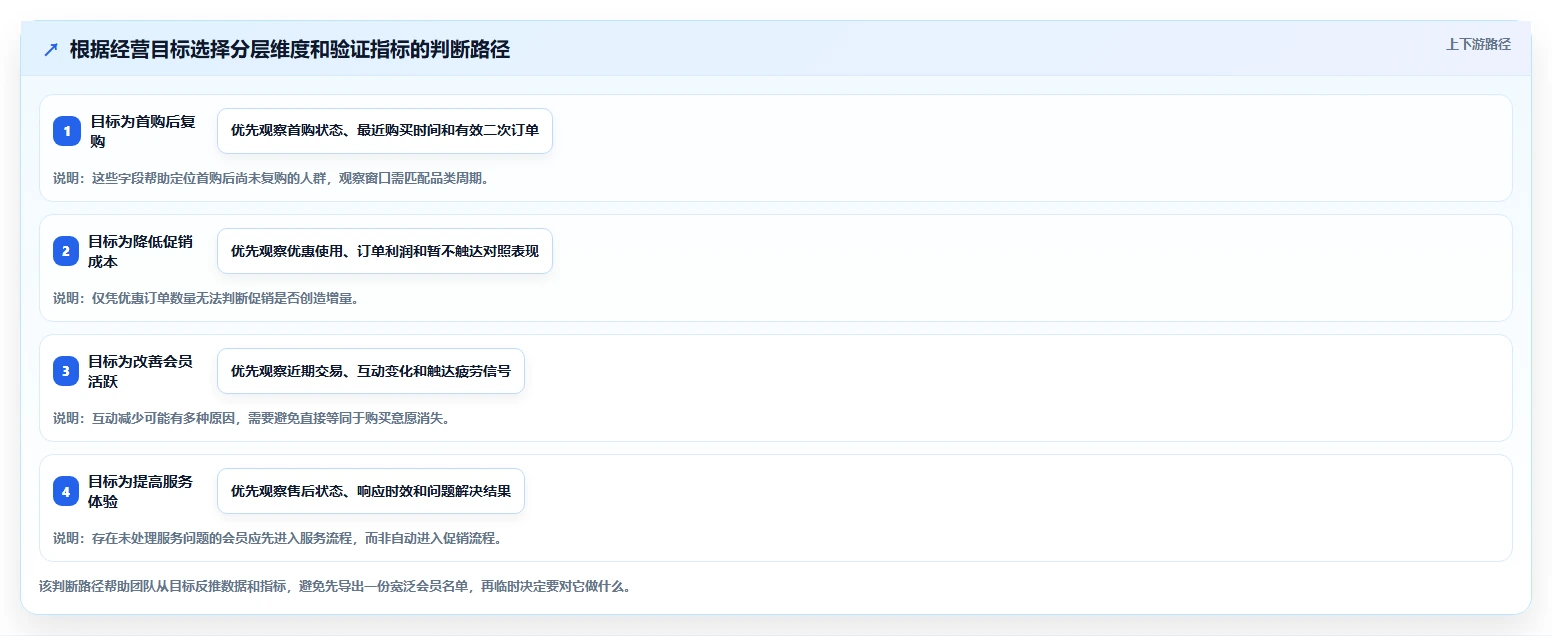Select the 优先观察售后状态、响应时效和问题解决结果 box
1552x636 pixels.
(x=371, y=491)
